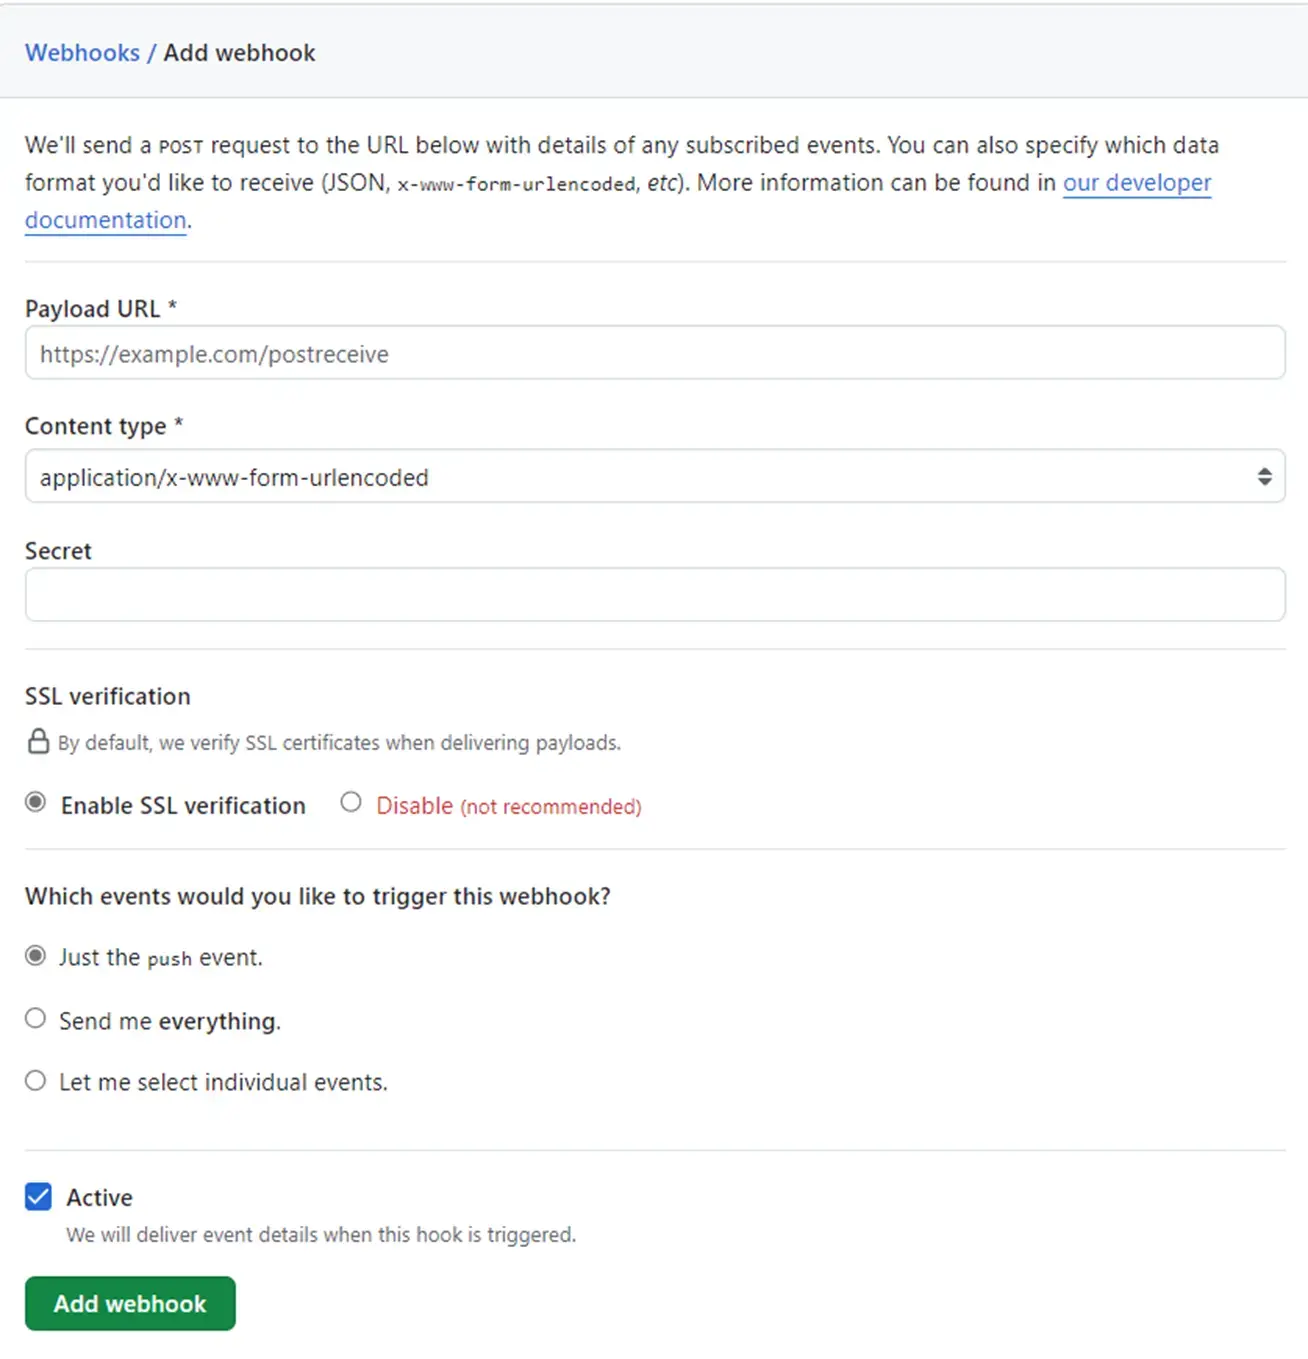1308x1359 pixels.
Task: Focus the Payload URL input field
Action: pyautogui.click(x=654, y=353)
